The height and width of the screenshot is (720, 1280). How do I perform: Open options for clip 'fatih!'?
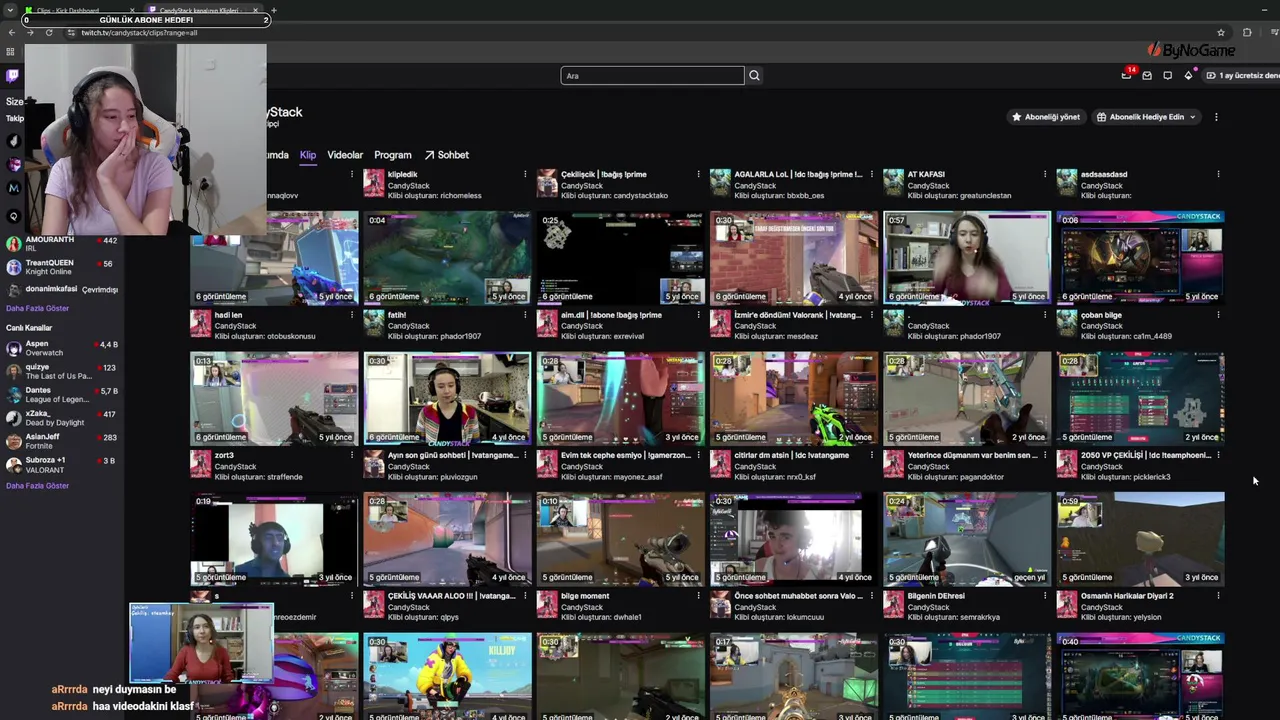click(x=525, y=315)
